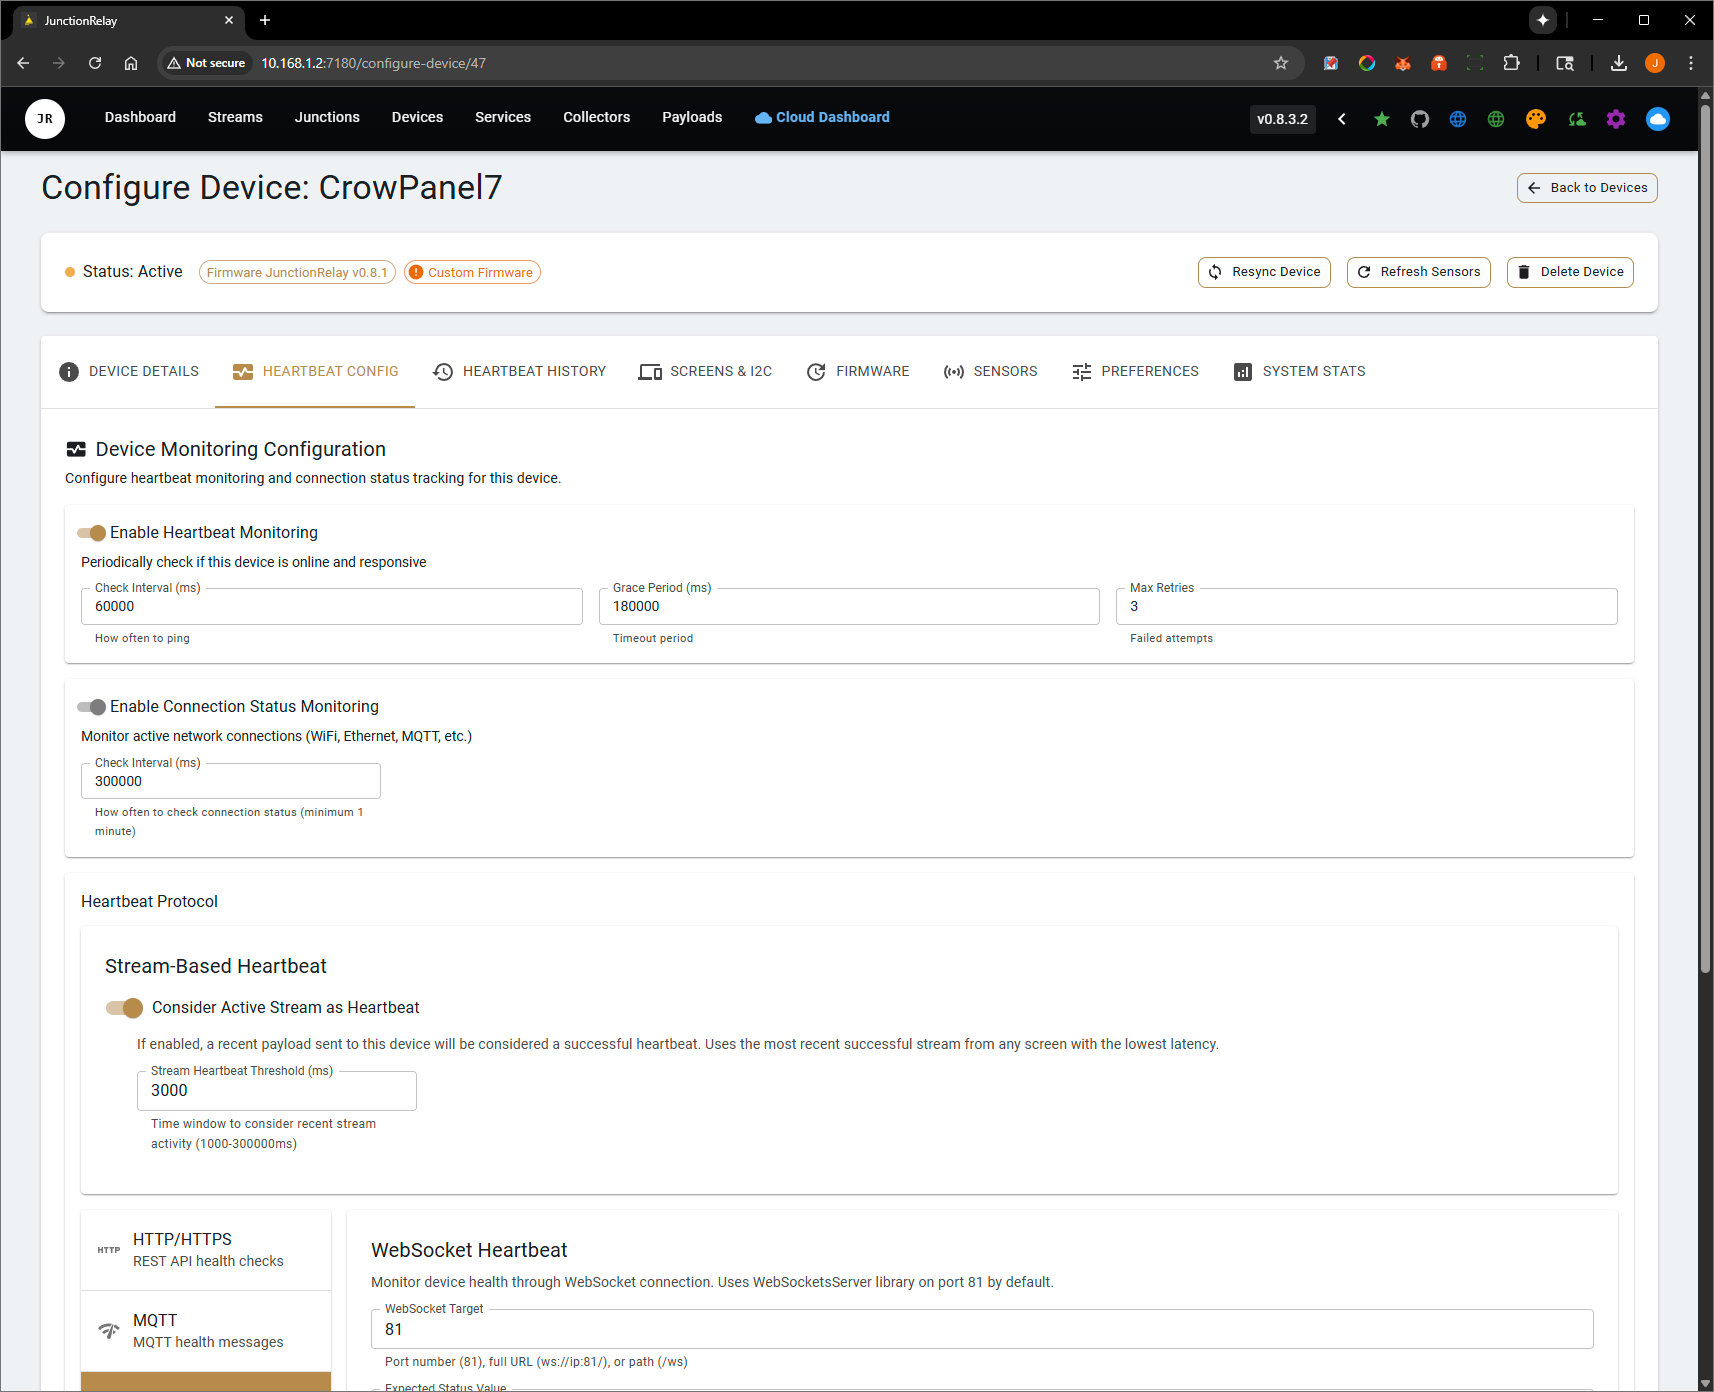Go Back to Devices

(x=1587, y=188)
